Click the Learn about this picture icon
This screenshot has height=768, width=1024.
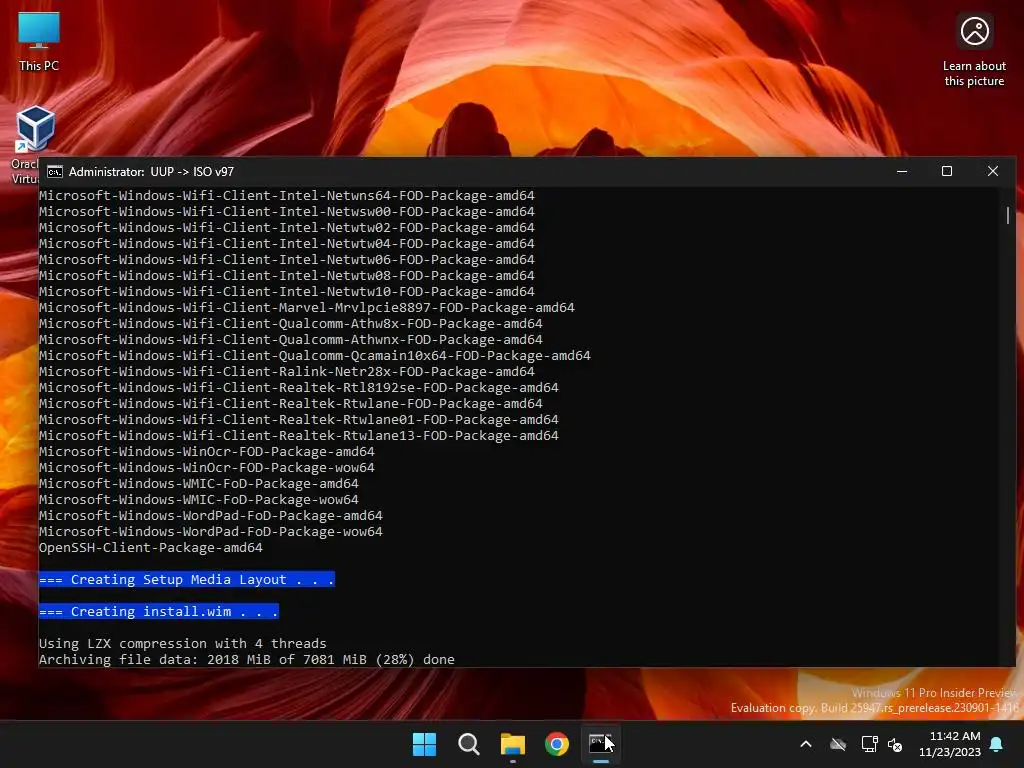point(974,51)
